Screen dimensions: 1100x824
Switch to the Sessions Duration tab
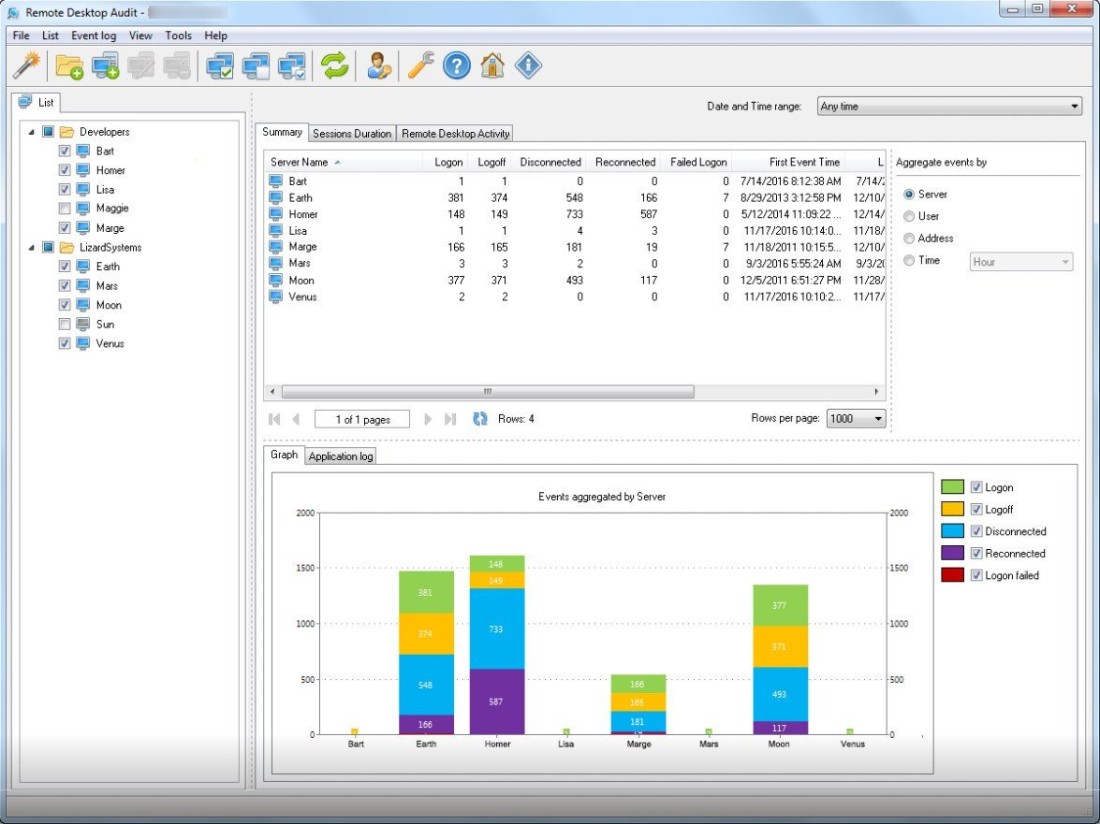(351, 134)
